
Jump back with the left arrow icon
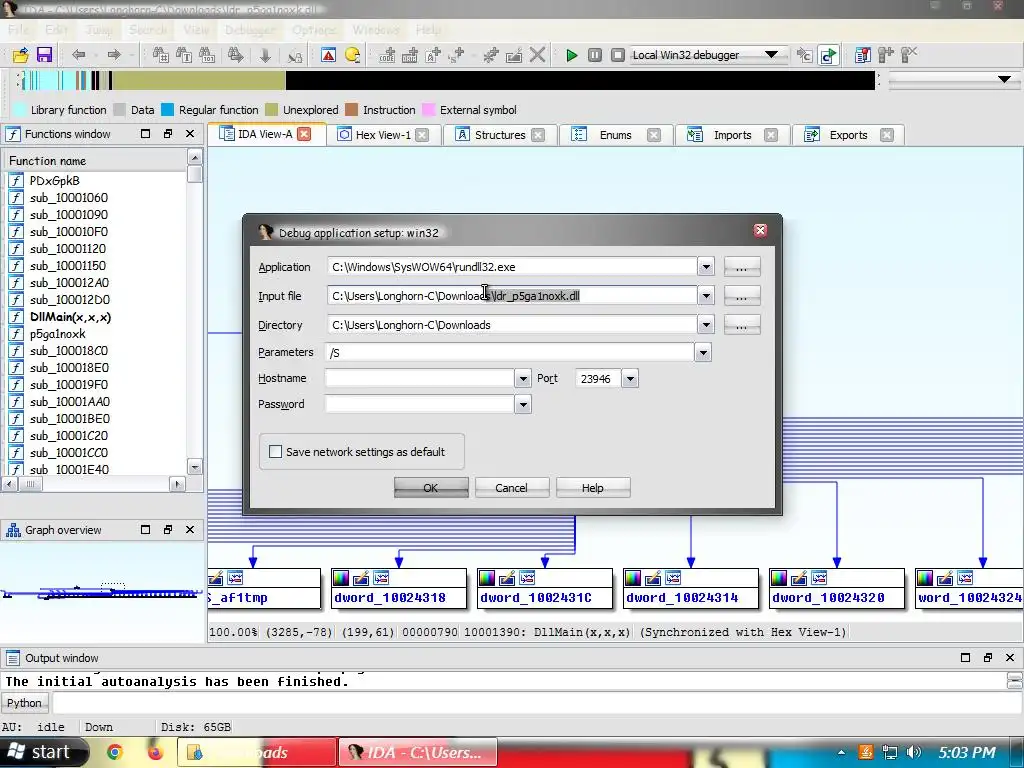tap(79, 55)
